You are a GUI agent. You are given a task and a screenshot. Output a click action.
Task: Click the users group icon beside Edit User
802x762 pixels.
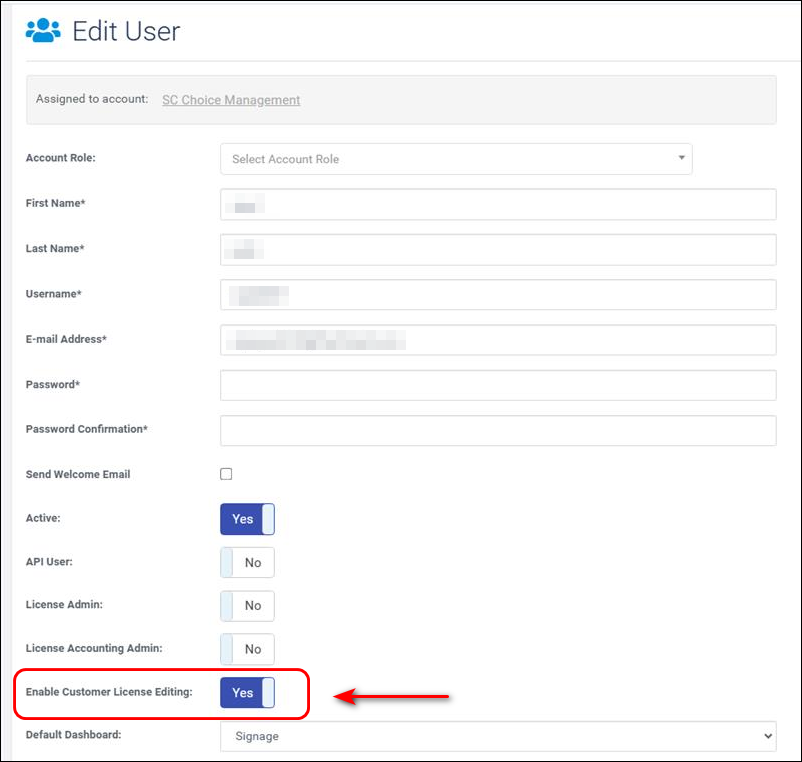(43, 31)
